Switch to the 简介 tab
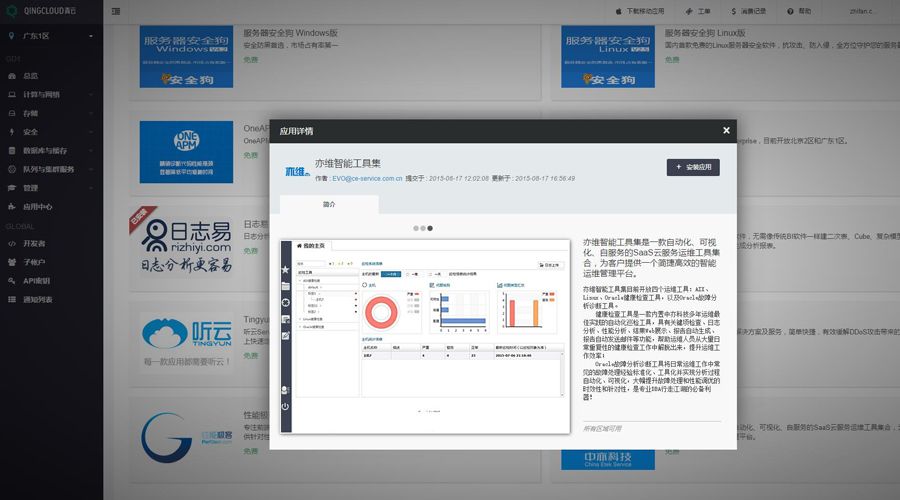 329,203
